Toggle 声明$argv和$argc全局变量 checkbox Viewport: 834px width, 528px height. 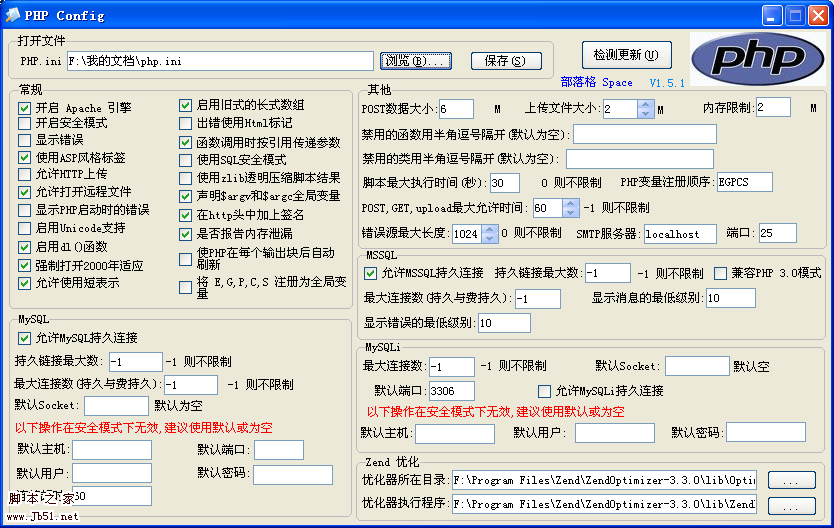(x=185, y=196)
